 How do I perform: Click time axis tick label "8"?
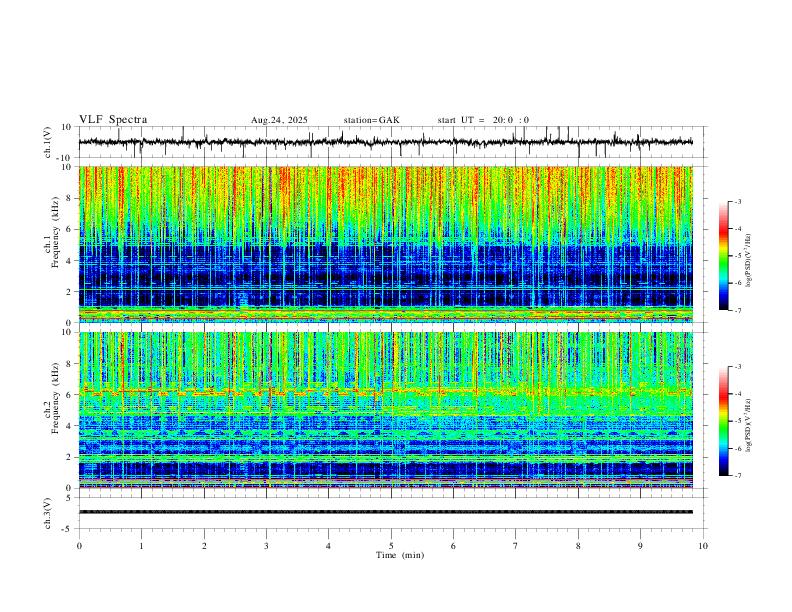(x=578, y=546)
